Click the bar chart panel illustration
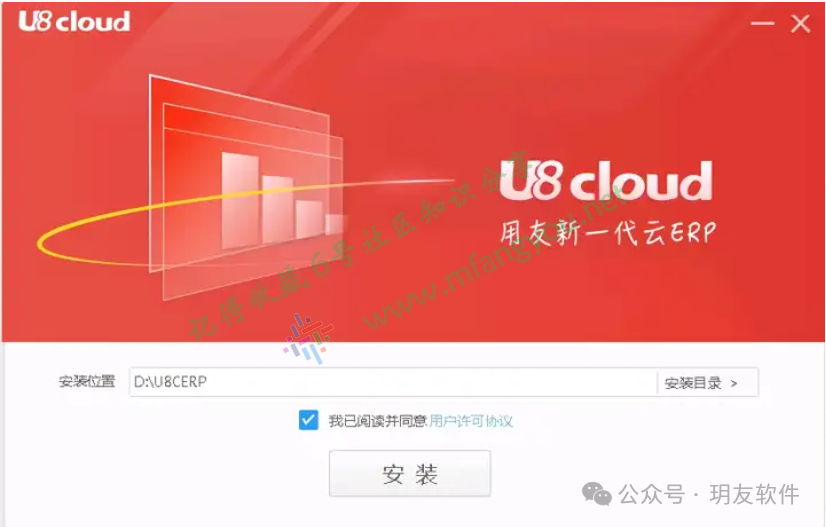Screen dimensions: 826x527 (x=246, y=187)
